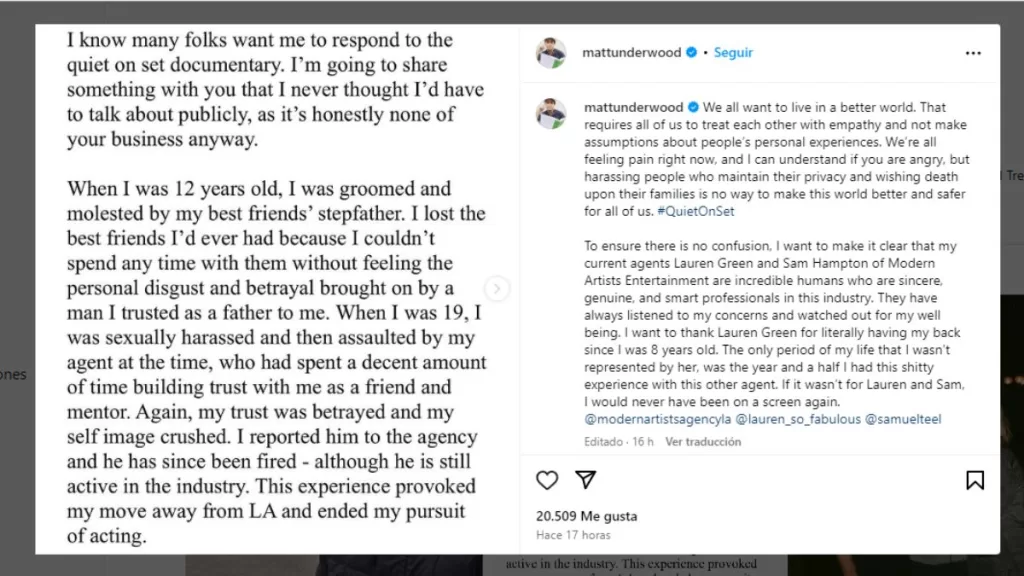Go to next carousel slide arrow

coord(497,290)
